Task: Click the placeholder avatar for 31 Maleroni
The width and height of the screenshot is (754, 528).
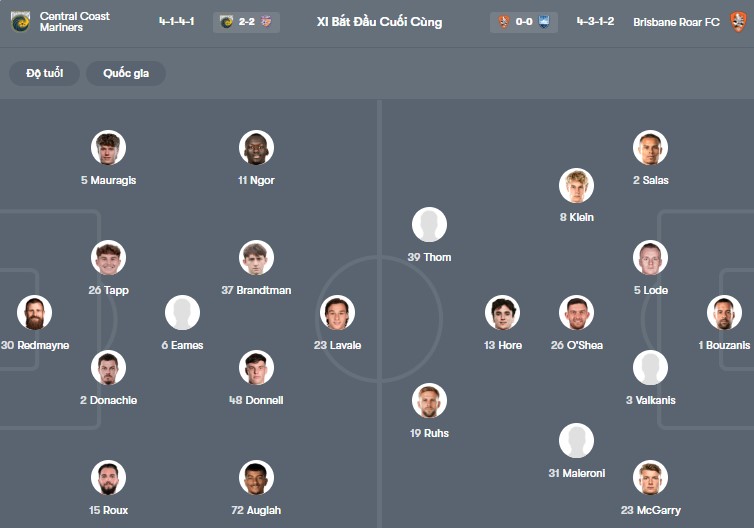Action: tap(576, 441)
